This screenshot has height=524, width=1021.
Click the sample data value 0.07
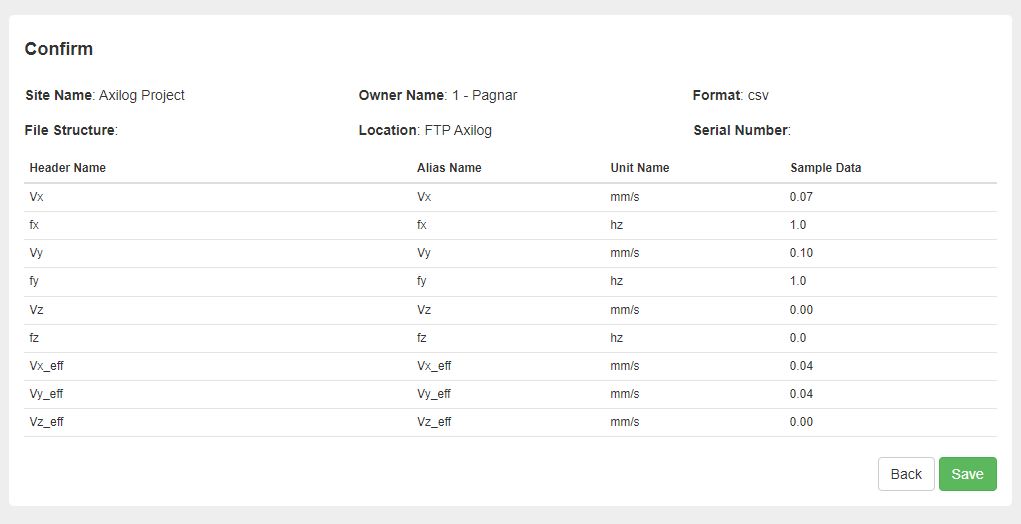click(x=801, y=197)
